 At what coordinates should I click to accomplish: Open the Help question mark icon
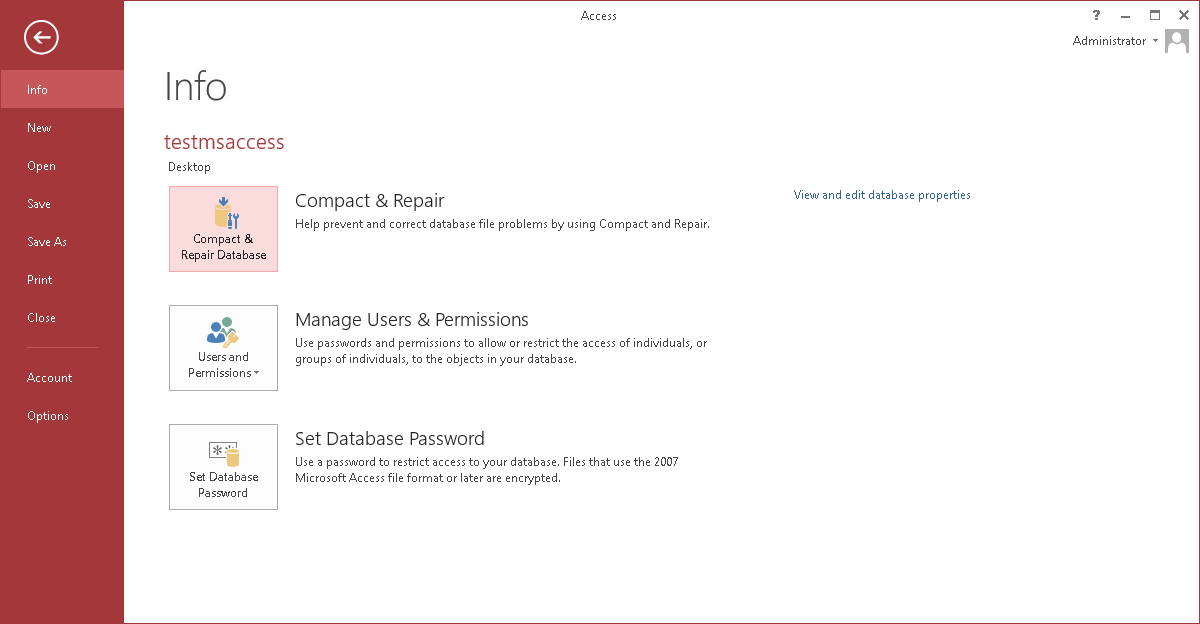(x=1098, y=15)
